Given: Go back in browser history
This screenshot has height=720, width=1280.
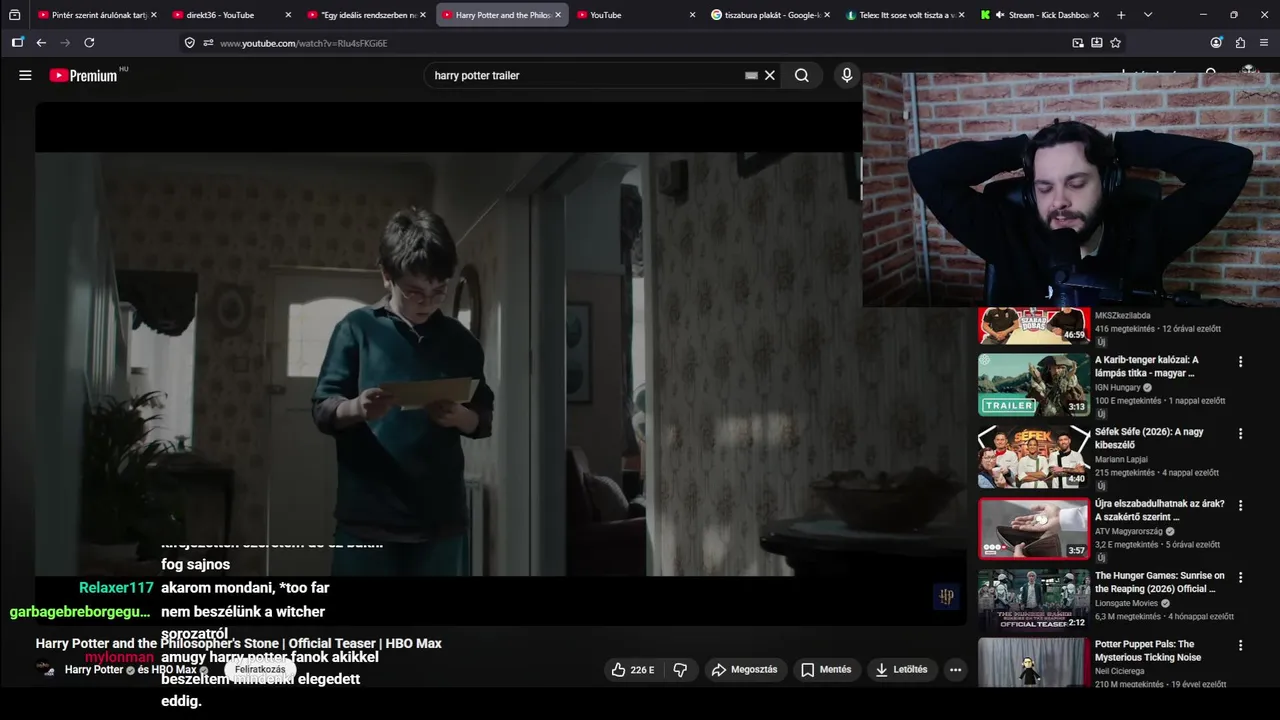Looking at the screenshot, I should 41,43.
